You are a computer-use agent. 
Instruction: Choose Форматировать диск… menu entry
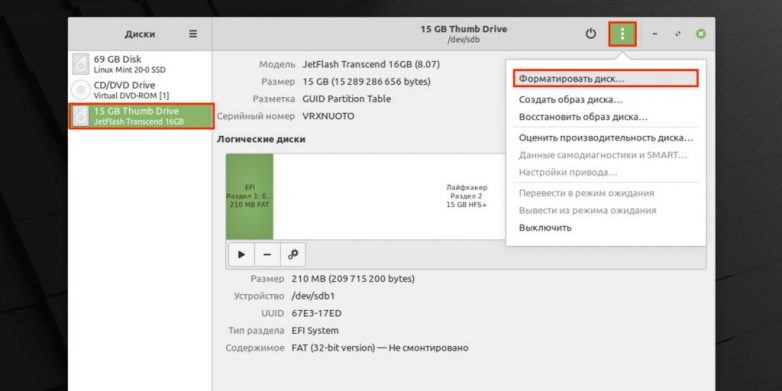pyautogui.click(x=605, y=79)
